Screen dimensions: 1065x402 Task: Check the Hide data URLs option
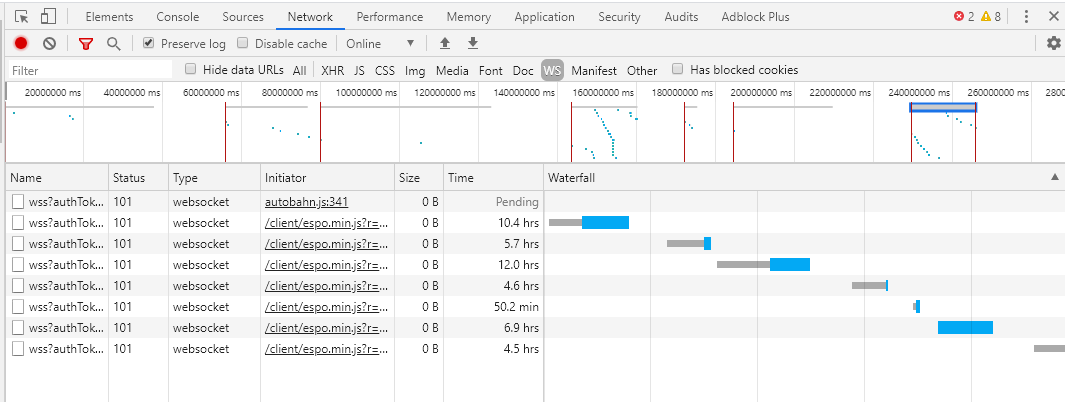point(191,70)
